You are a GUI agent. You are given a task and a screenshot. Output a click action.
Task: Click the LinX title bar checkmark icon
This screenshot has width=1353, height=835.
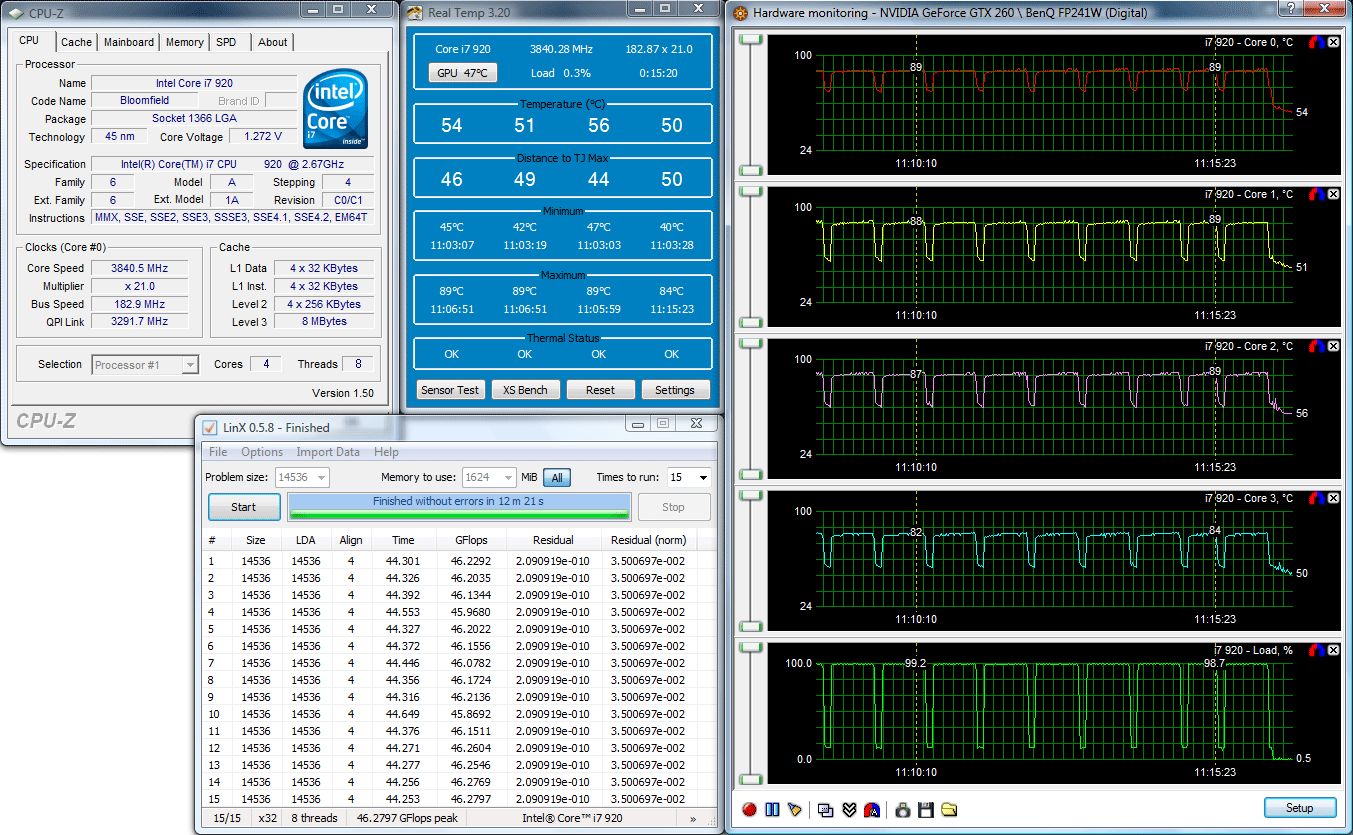209,428
